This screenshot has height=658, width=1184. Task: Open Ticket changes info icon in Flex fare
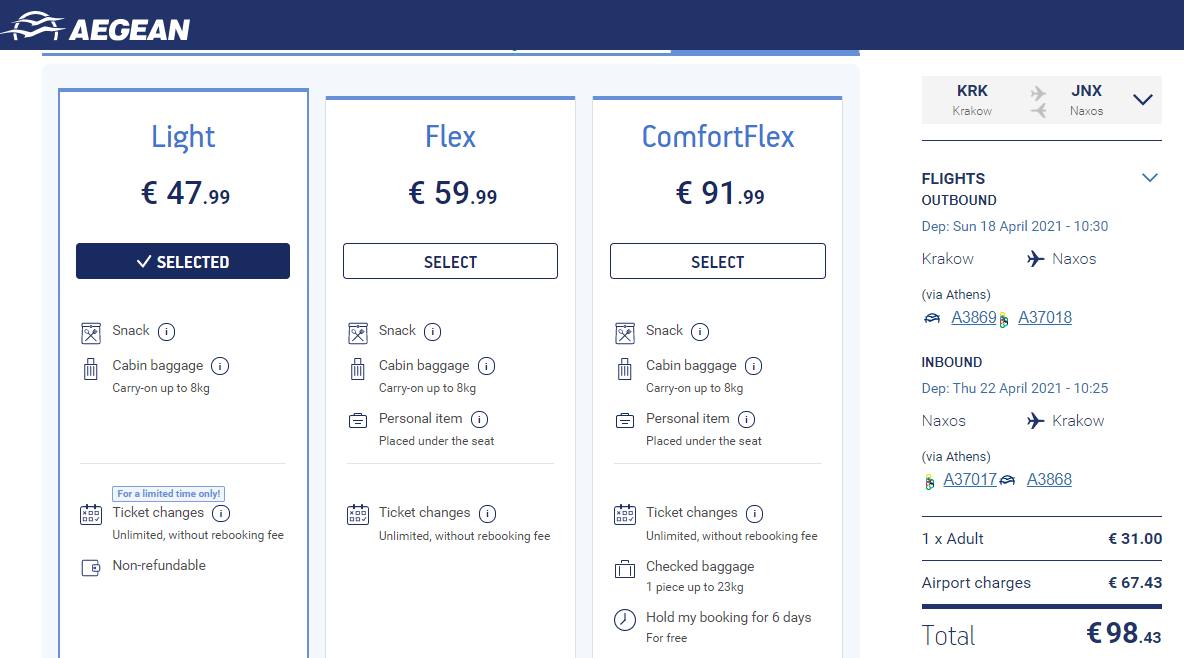pyautogui.click(x=488, y=514)
